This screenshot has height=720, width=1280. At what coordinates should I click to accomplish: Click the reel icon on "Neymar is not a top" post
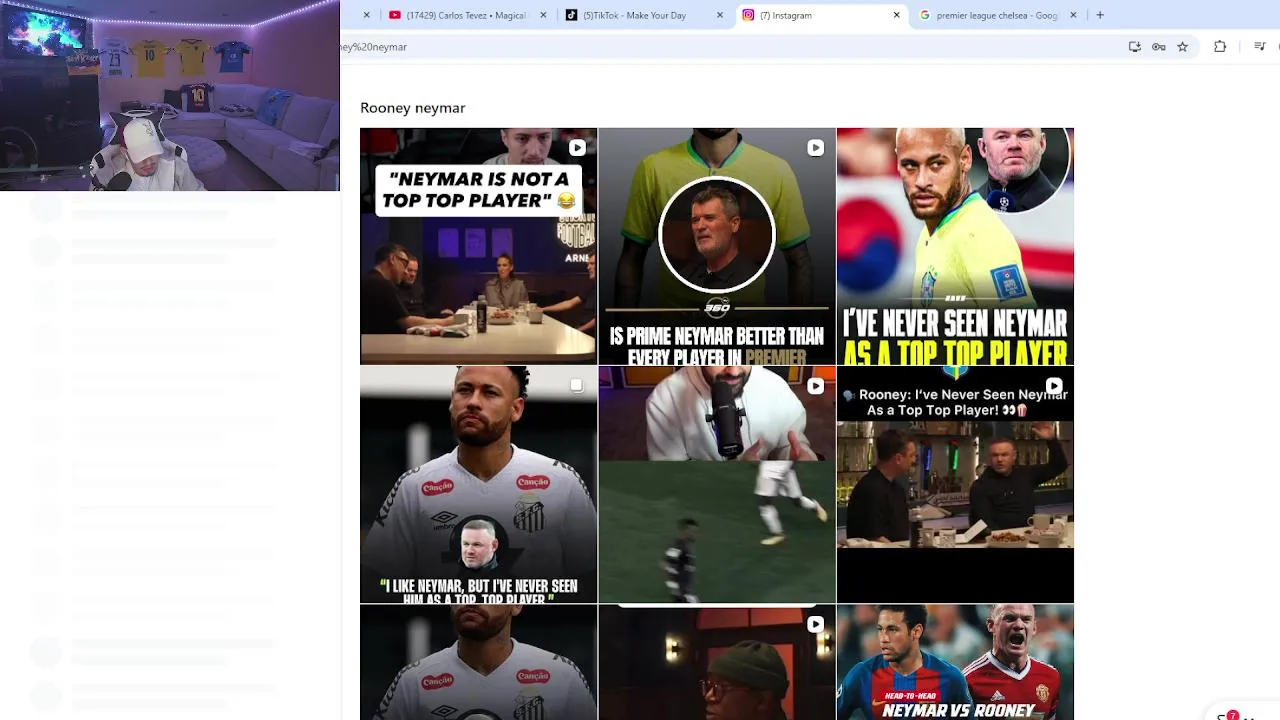pyautogui.click(x=577, y=148)
